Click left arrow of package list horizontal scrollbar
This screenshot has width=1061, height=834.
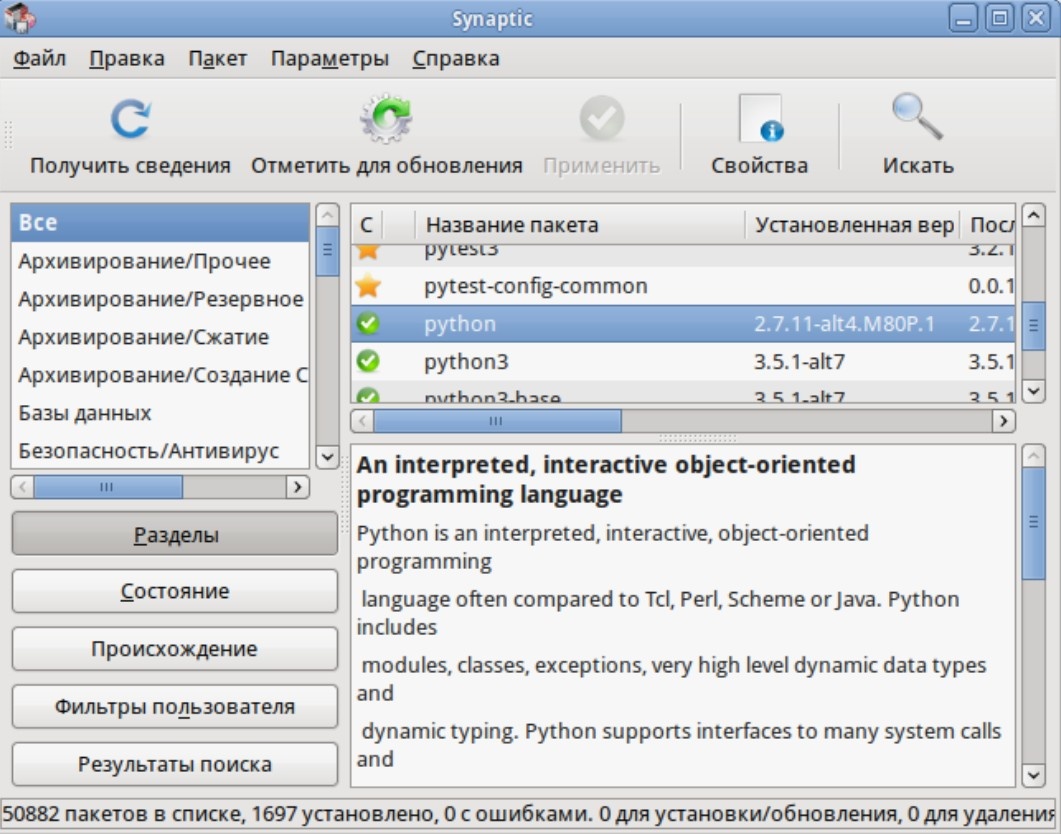pyautogui.click(x=363, y=421)
